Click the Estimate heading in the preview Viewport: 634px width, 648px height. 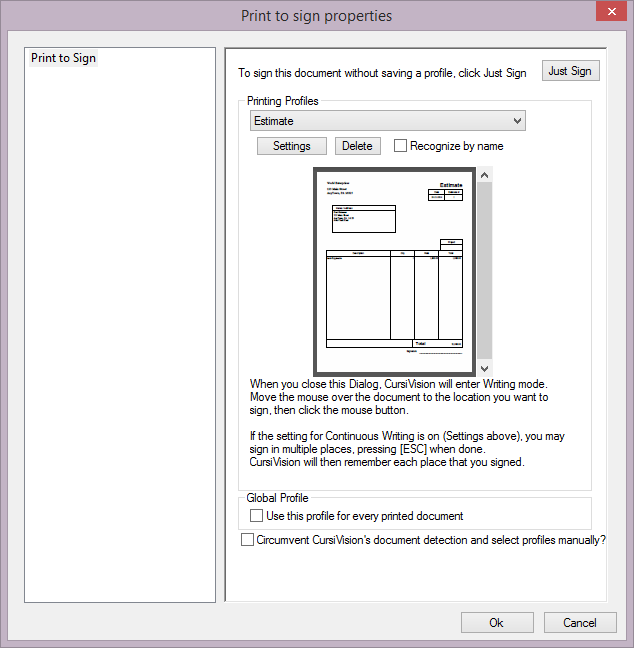(451, 185)
